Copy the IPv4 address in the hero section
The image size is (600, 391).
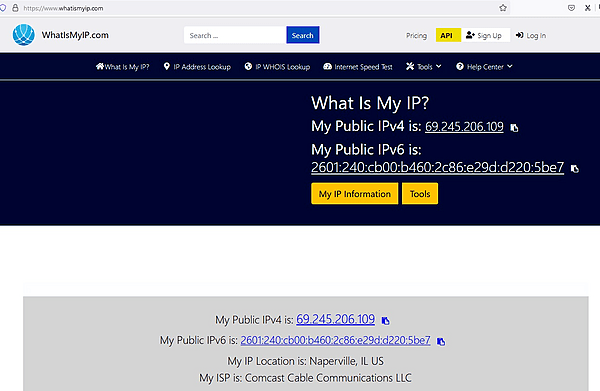tap(514, 128)
